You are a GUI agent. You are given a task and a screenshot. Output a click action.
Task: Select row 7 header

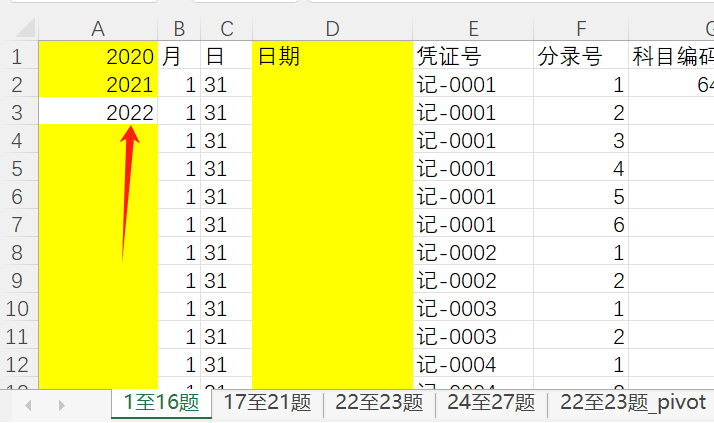pyautogui.click(x=19, y=223)
